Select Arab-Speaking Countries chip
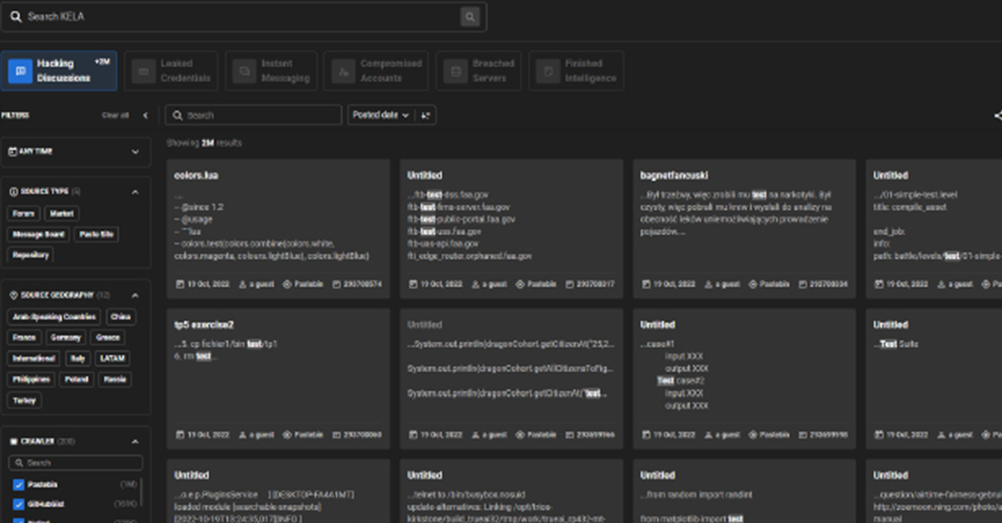The height and width of the screenshot is (523, 1002). click(x=54, y=317)
